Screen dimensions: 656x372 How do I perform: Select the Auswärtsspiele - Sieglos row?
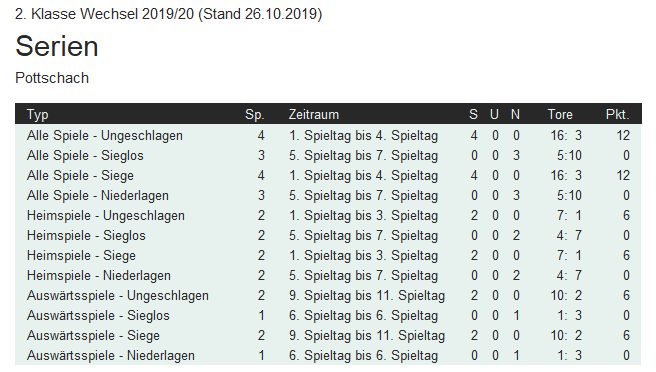[x=328, y=315]
